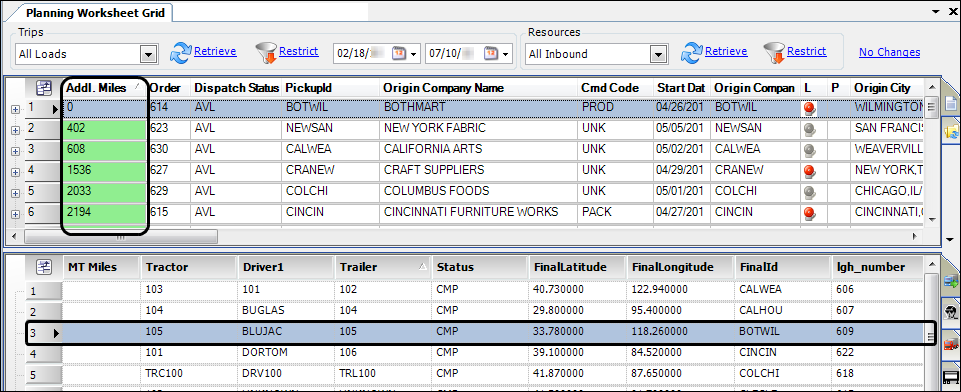Open the All Loads trips dropdown
The width and height of the screenshot is (961, 392).
pyautogui.click(x=148, y=54)
